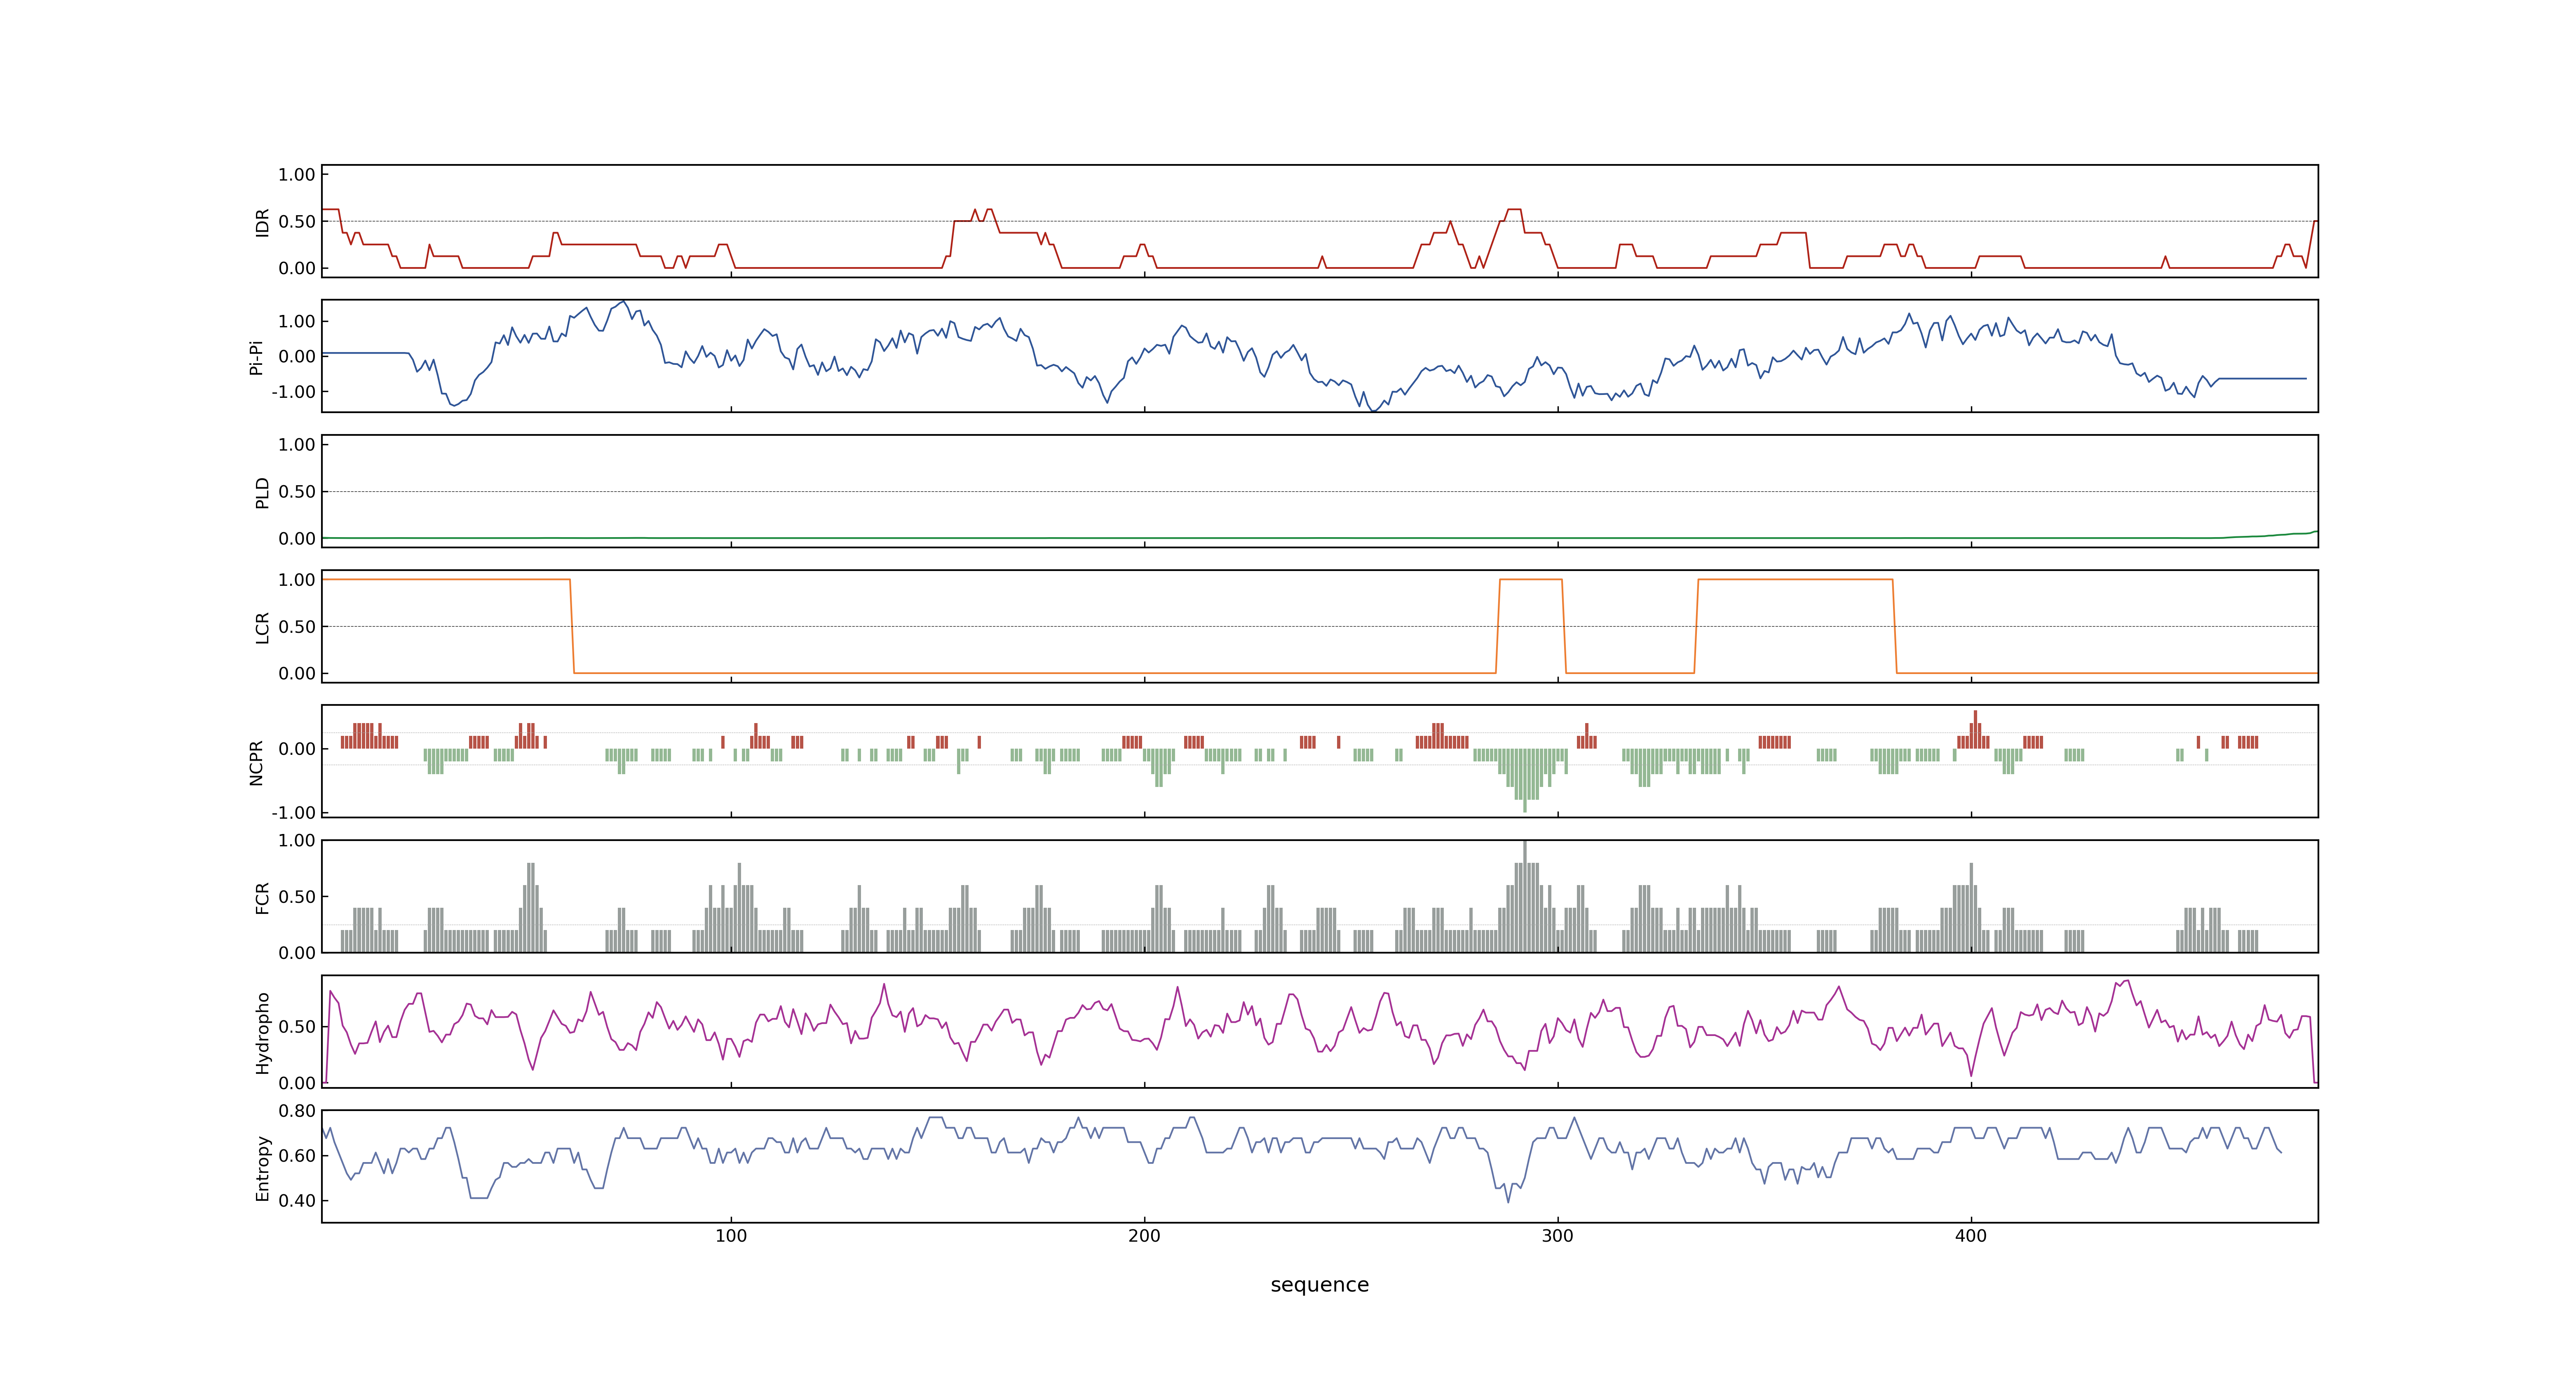
Task: Click the bottom x-axis tick label 400
Action: tap(1970, 1236)
